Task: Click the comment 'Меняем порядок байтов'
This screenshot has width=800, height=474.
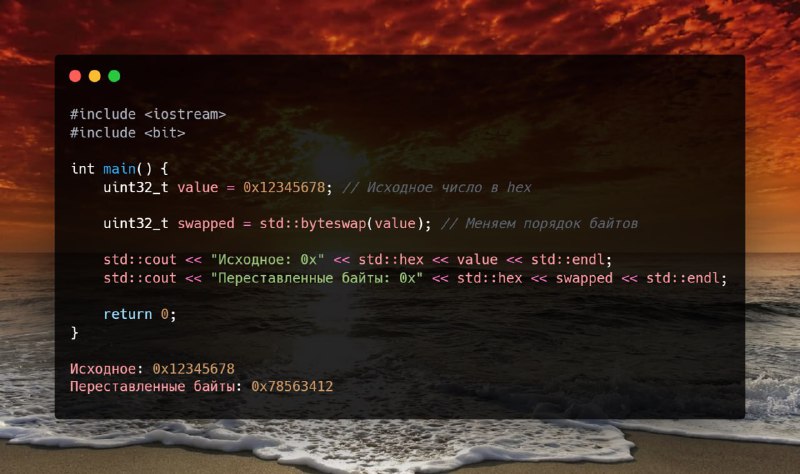Action: coord(539,223)
